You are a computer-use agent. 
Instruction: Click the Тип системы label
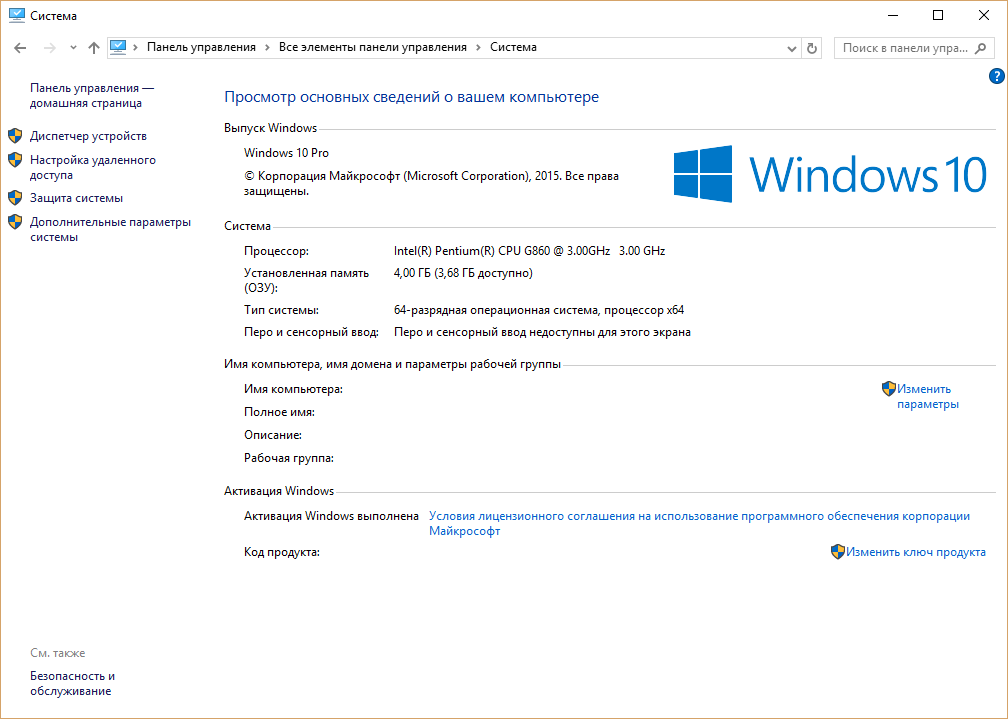click(x=281, y=310)
